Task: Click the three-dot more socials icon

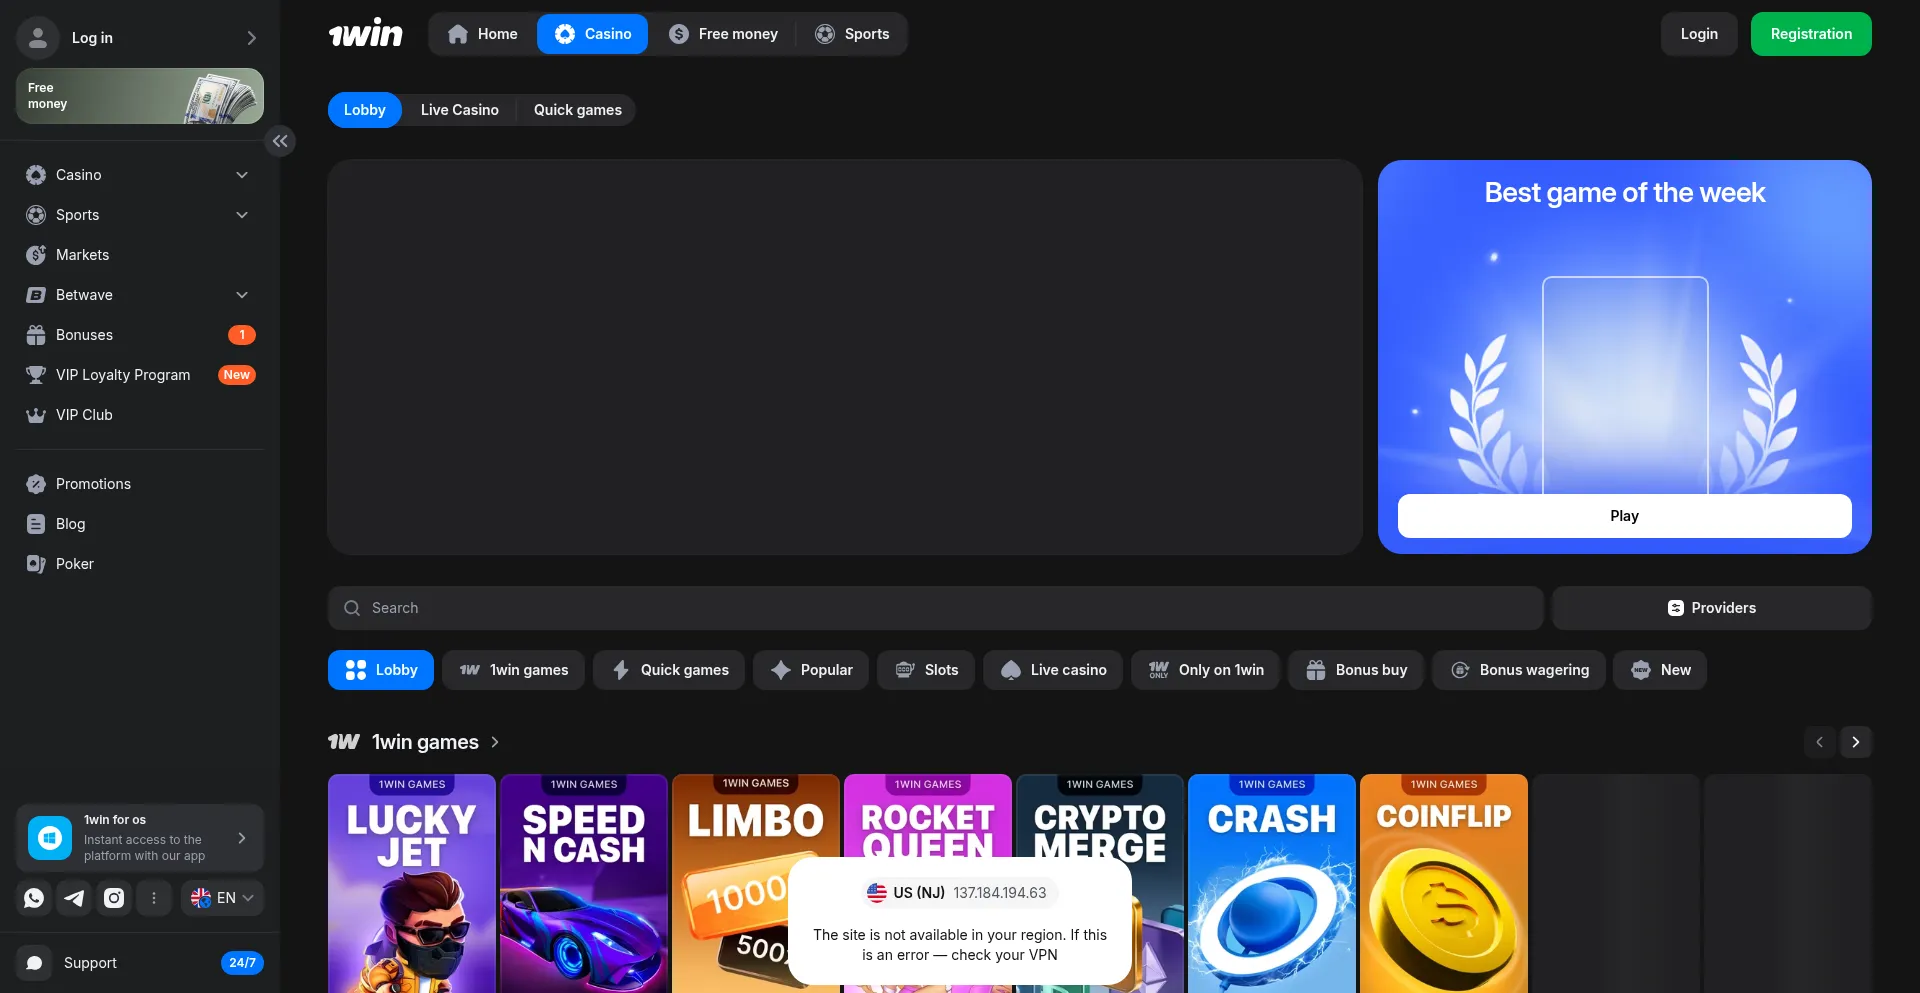Action: [x=154, y=898]
